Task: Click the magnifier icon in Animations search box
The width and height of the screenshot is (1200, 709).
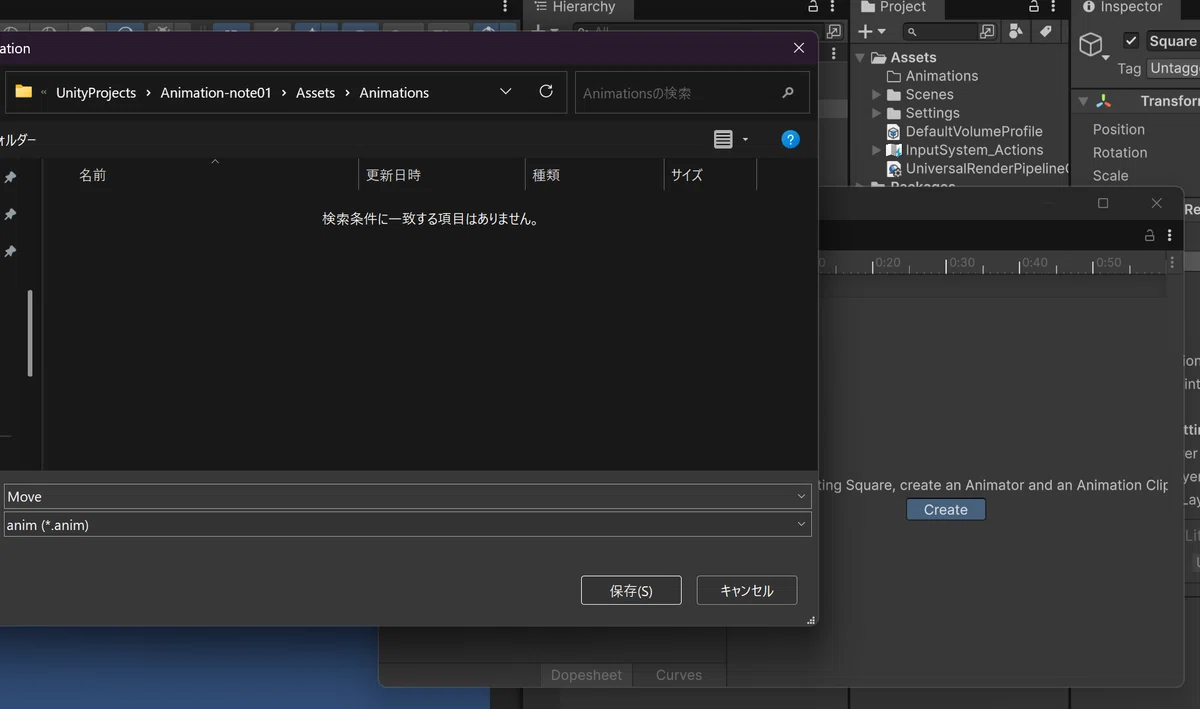Action: [x=788, y=93]
